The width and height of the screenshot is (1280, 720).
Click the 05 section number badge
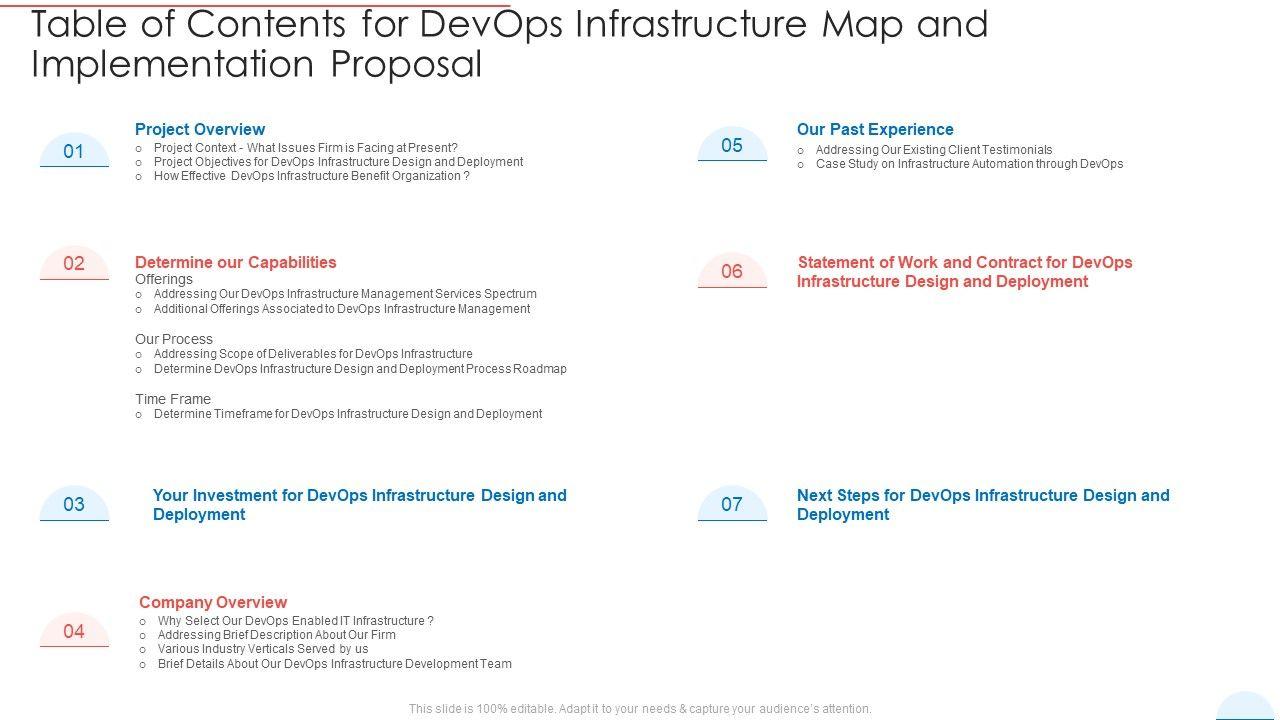click(732, 146)
